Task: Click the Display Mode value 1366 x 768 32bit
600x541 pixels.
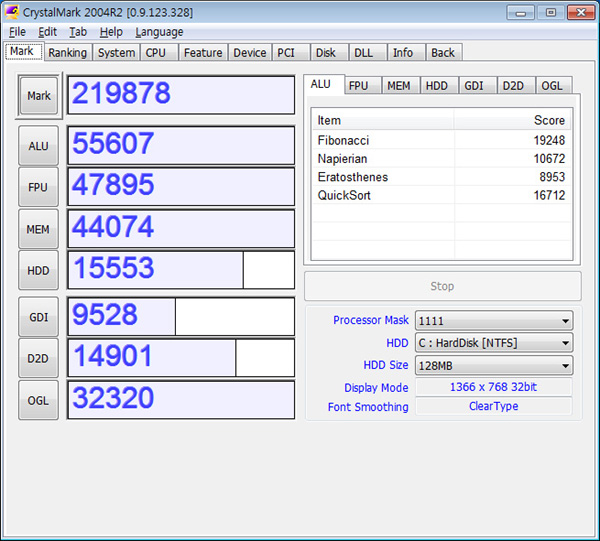Action: 494,387
